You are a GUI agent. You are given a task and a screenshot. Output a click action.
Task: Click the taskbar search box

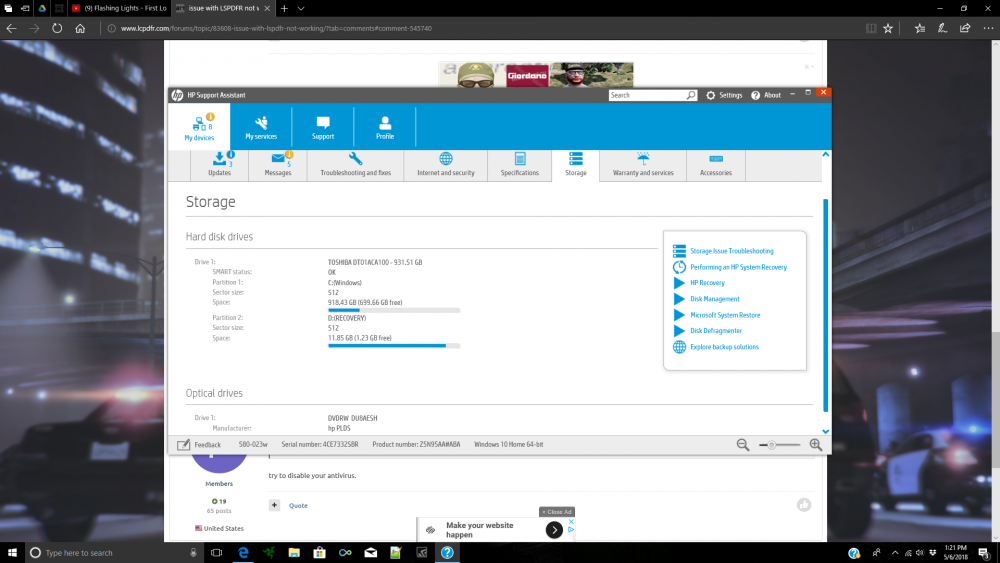tap(114, 552)
